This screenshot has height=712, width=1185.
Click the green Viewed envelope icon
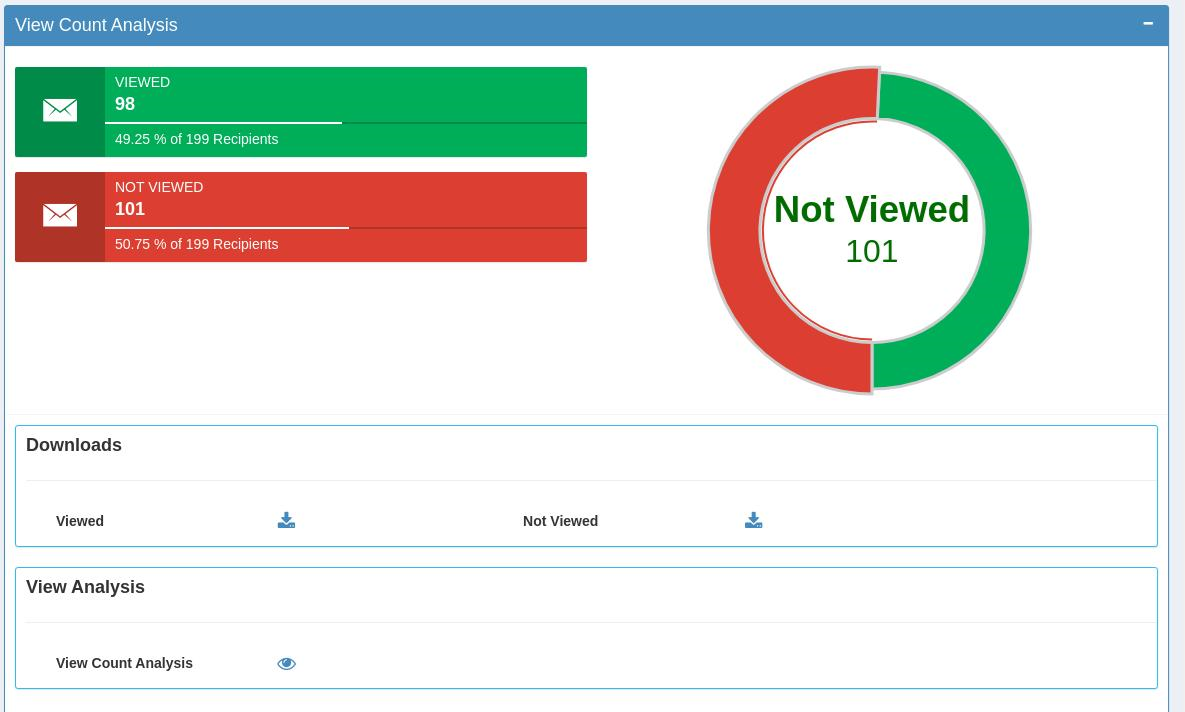pyautogui.click(x=60, y=111)
